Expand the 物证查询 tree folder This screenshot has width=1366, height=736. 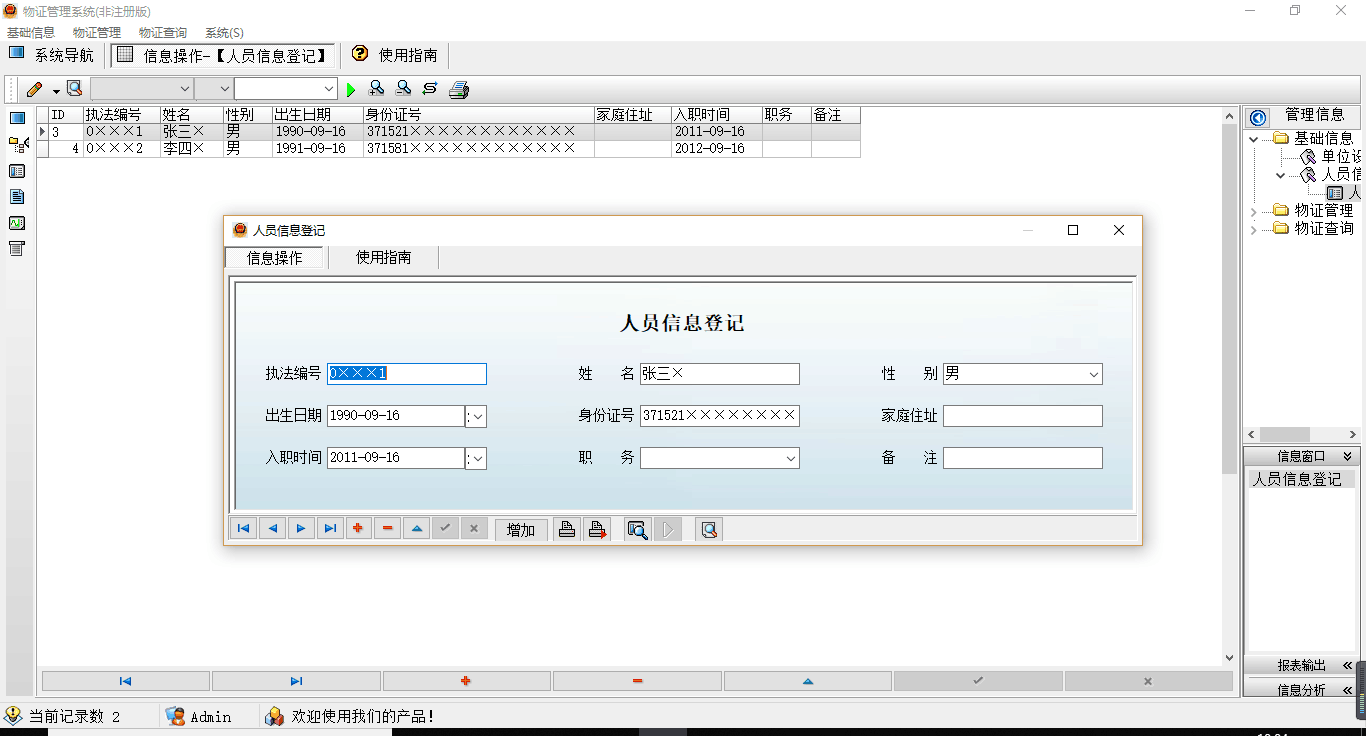click(x=1254, y=229)
